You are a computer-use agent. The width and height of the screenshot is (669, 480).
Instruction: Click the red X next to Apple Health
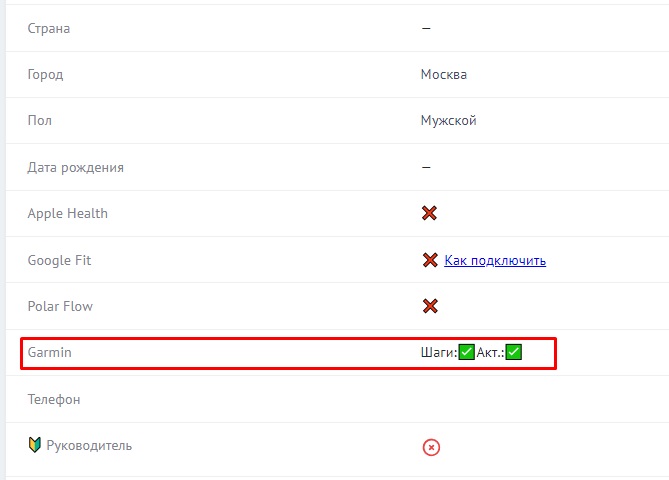429,213
